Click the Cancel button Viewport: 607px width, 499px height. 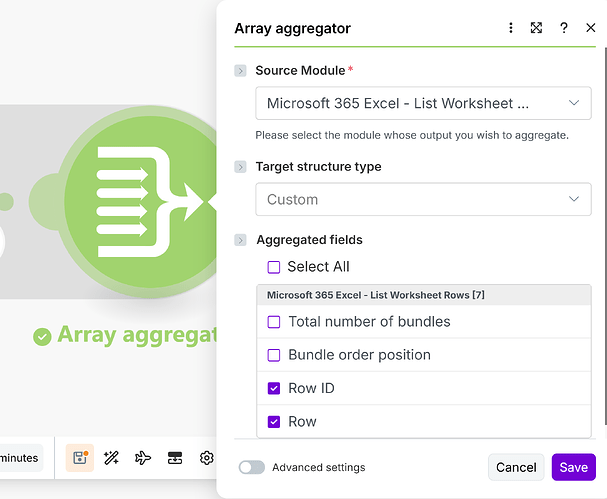pyautogui.click(x=516, y=467)
